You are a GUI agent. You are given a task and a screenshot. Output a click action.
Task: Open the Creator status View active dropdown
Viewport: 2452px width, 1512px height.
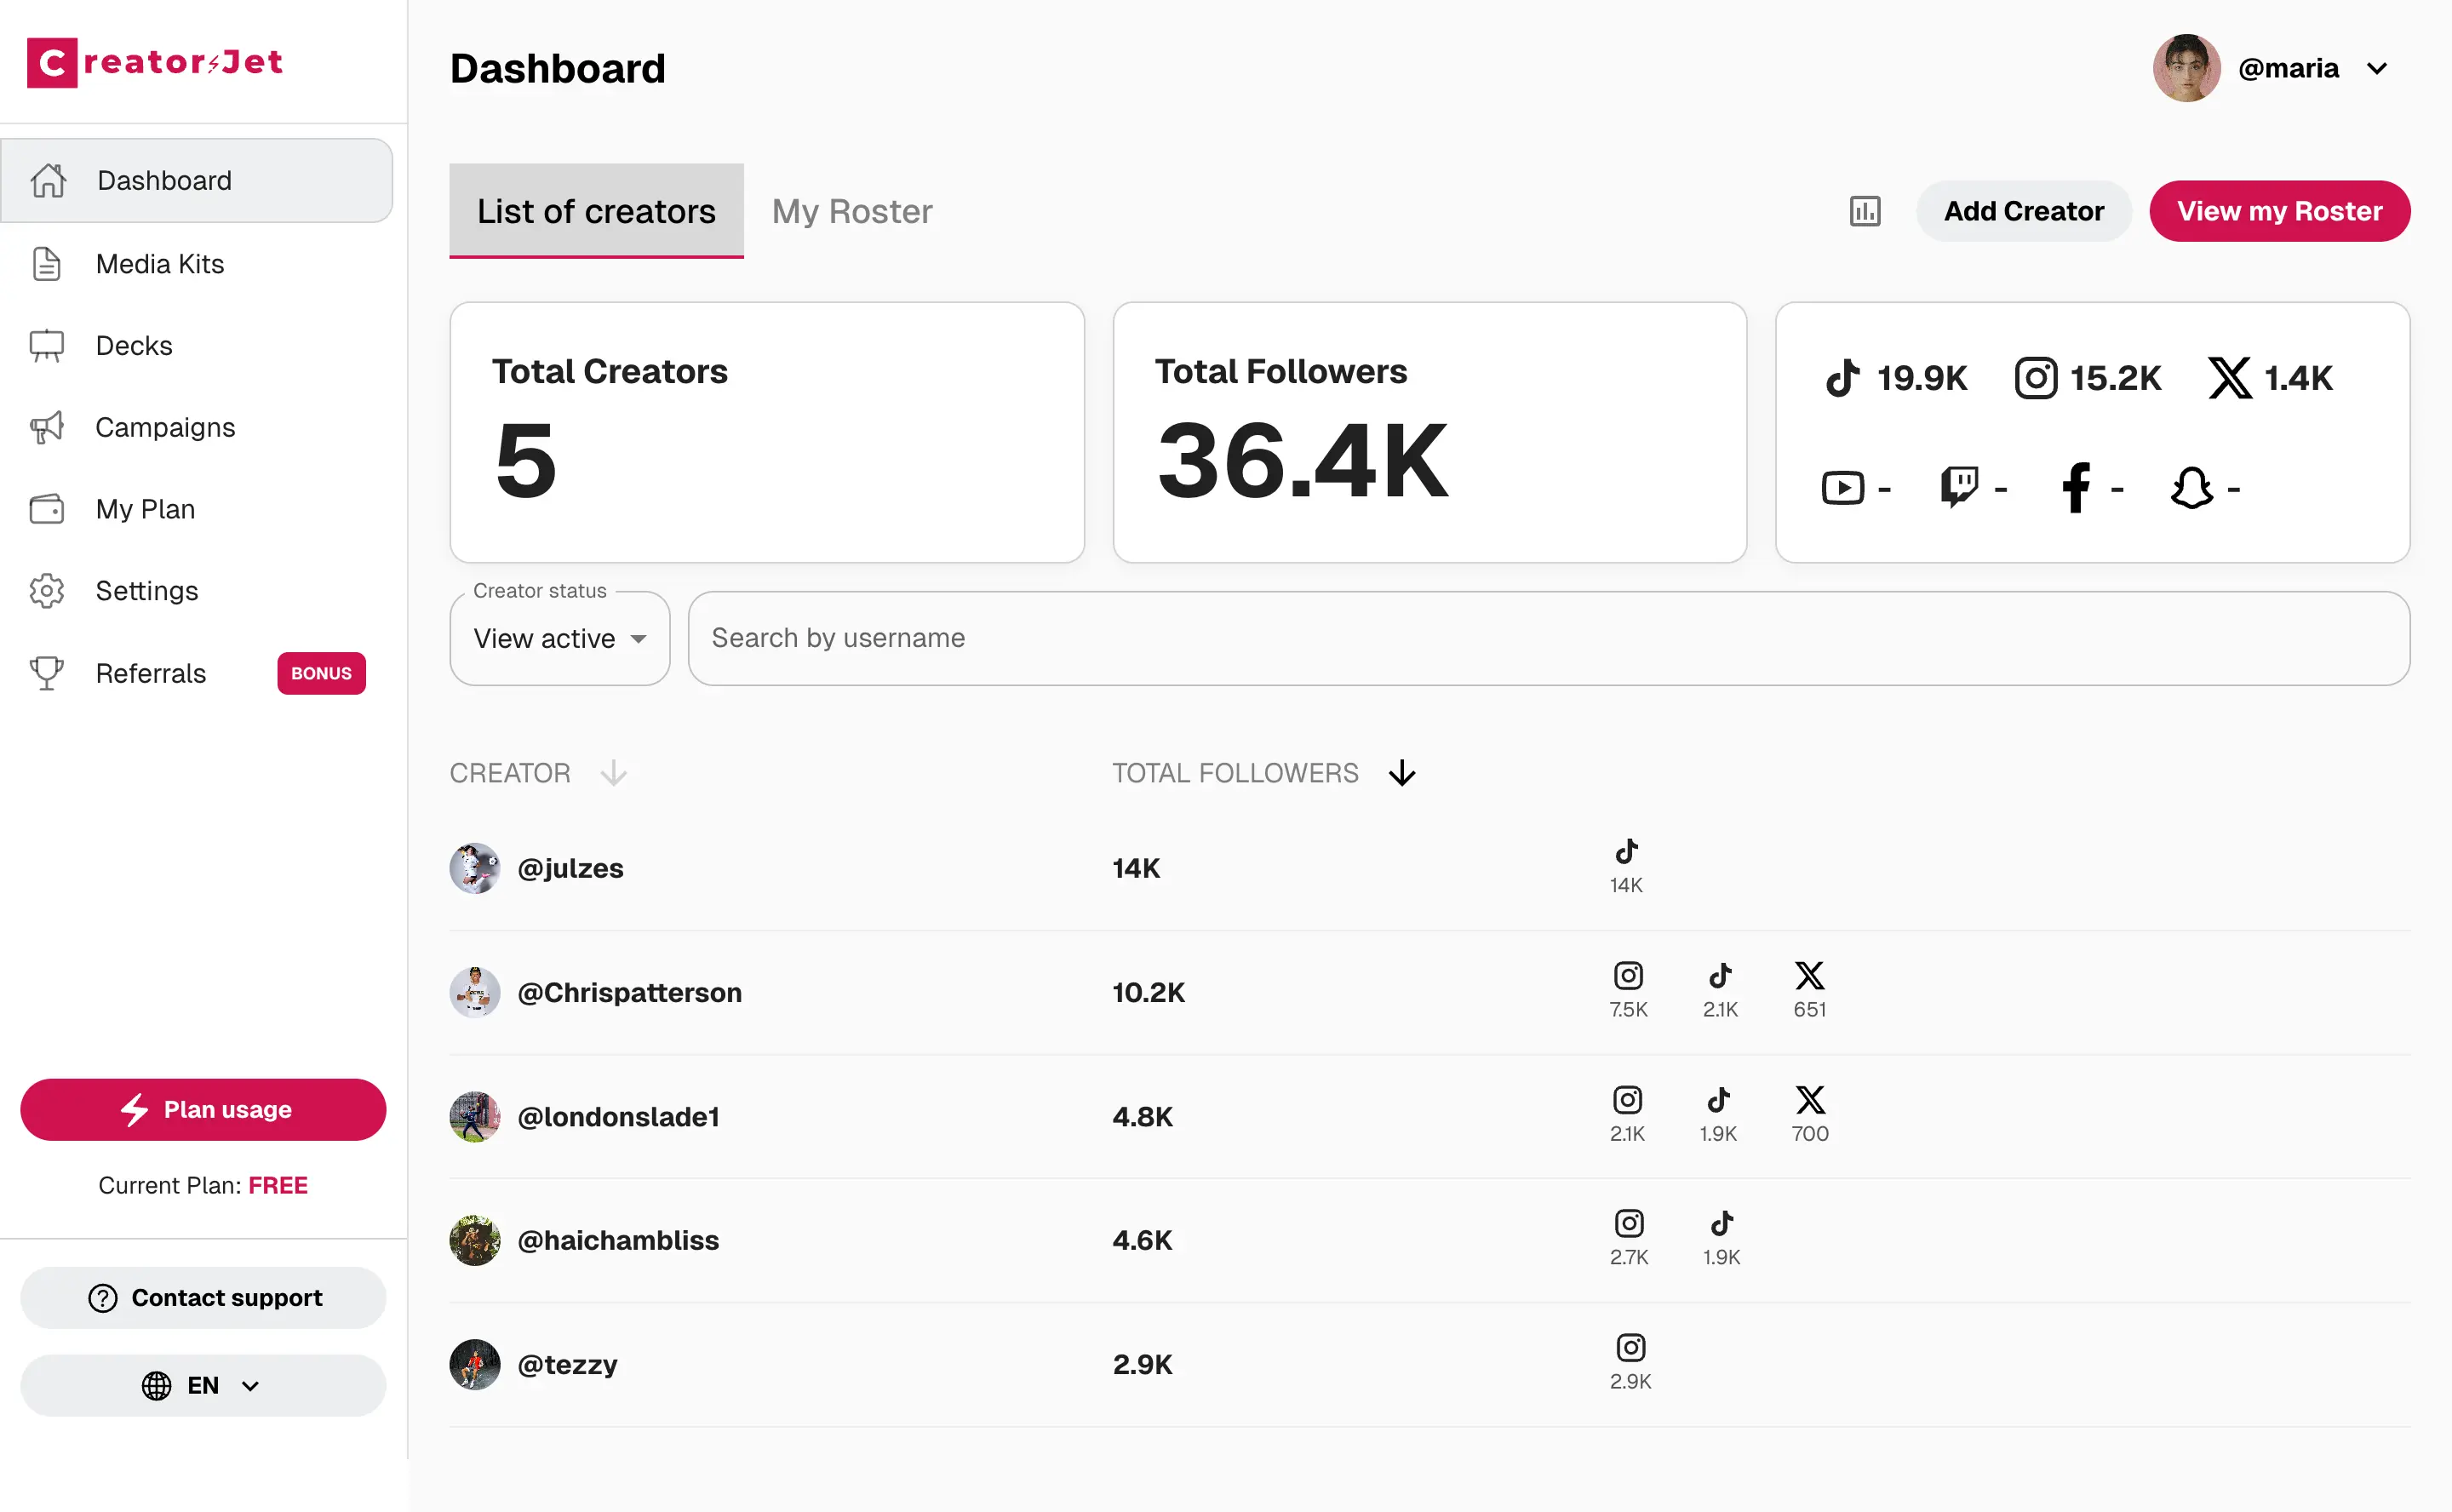[x=559, y=639]
